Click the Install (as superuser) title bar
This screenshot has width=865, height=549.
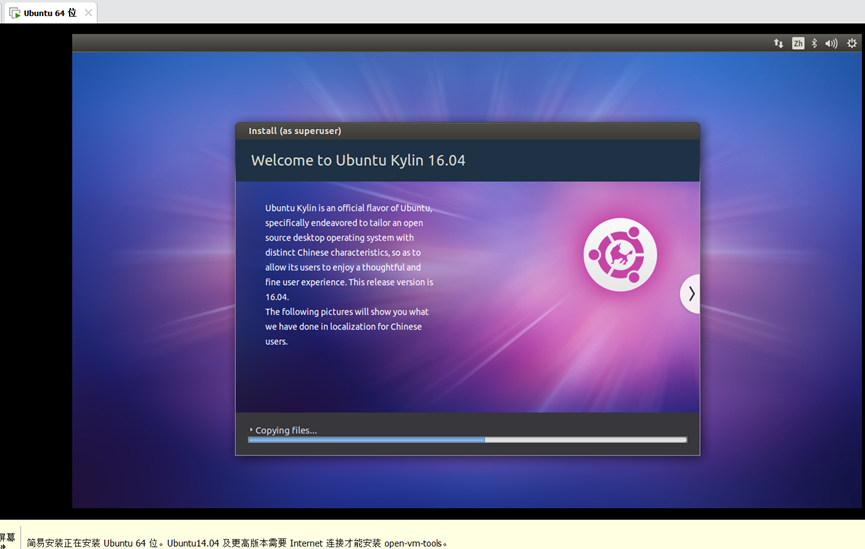click(467, 131)
